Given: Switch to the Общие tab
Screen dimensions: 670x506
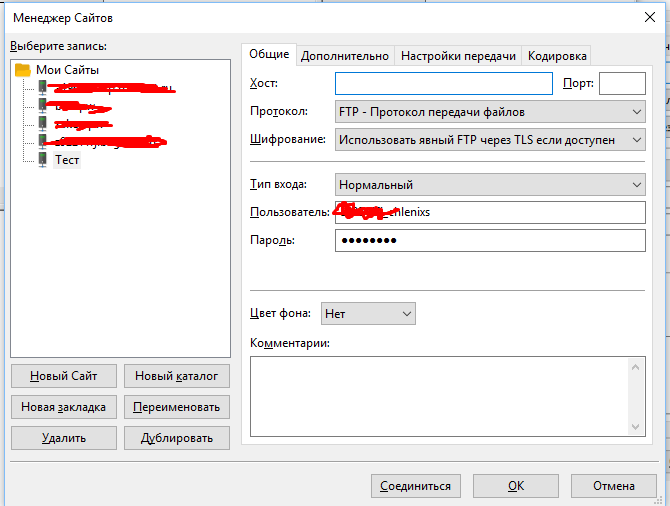Looking at the screenshot, I should tap(269, 54).
